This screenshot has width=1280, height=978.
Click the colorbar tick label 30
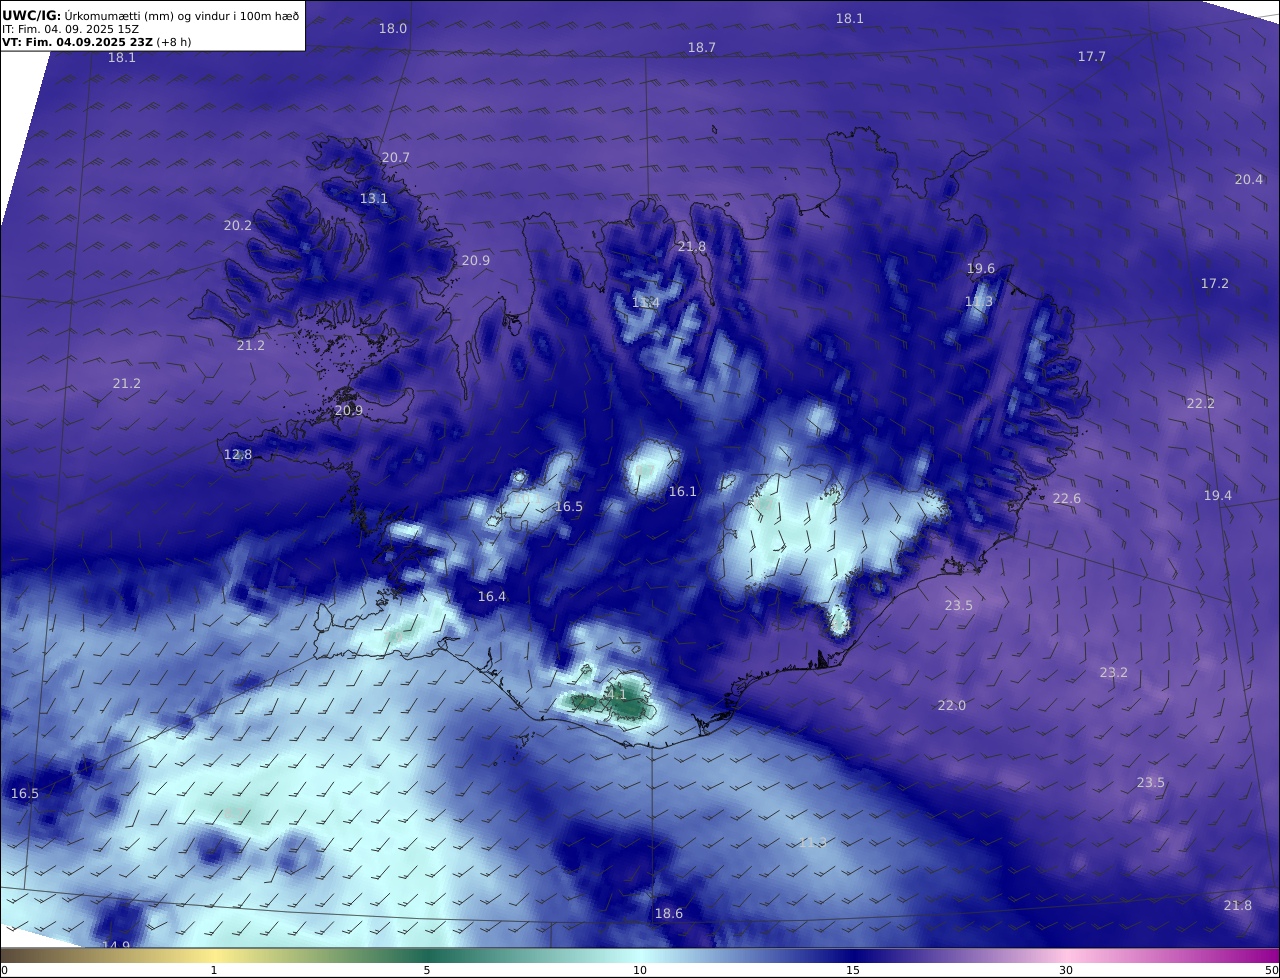(1066, 970)
